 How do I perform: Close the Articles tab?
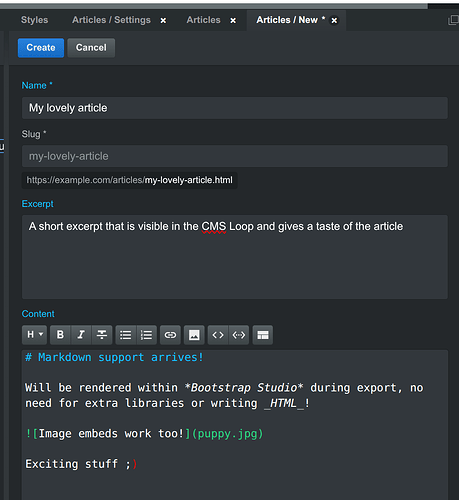[x=233, y=21]
